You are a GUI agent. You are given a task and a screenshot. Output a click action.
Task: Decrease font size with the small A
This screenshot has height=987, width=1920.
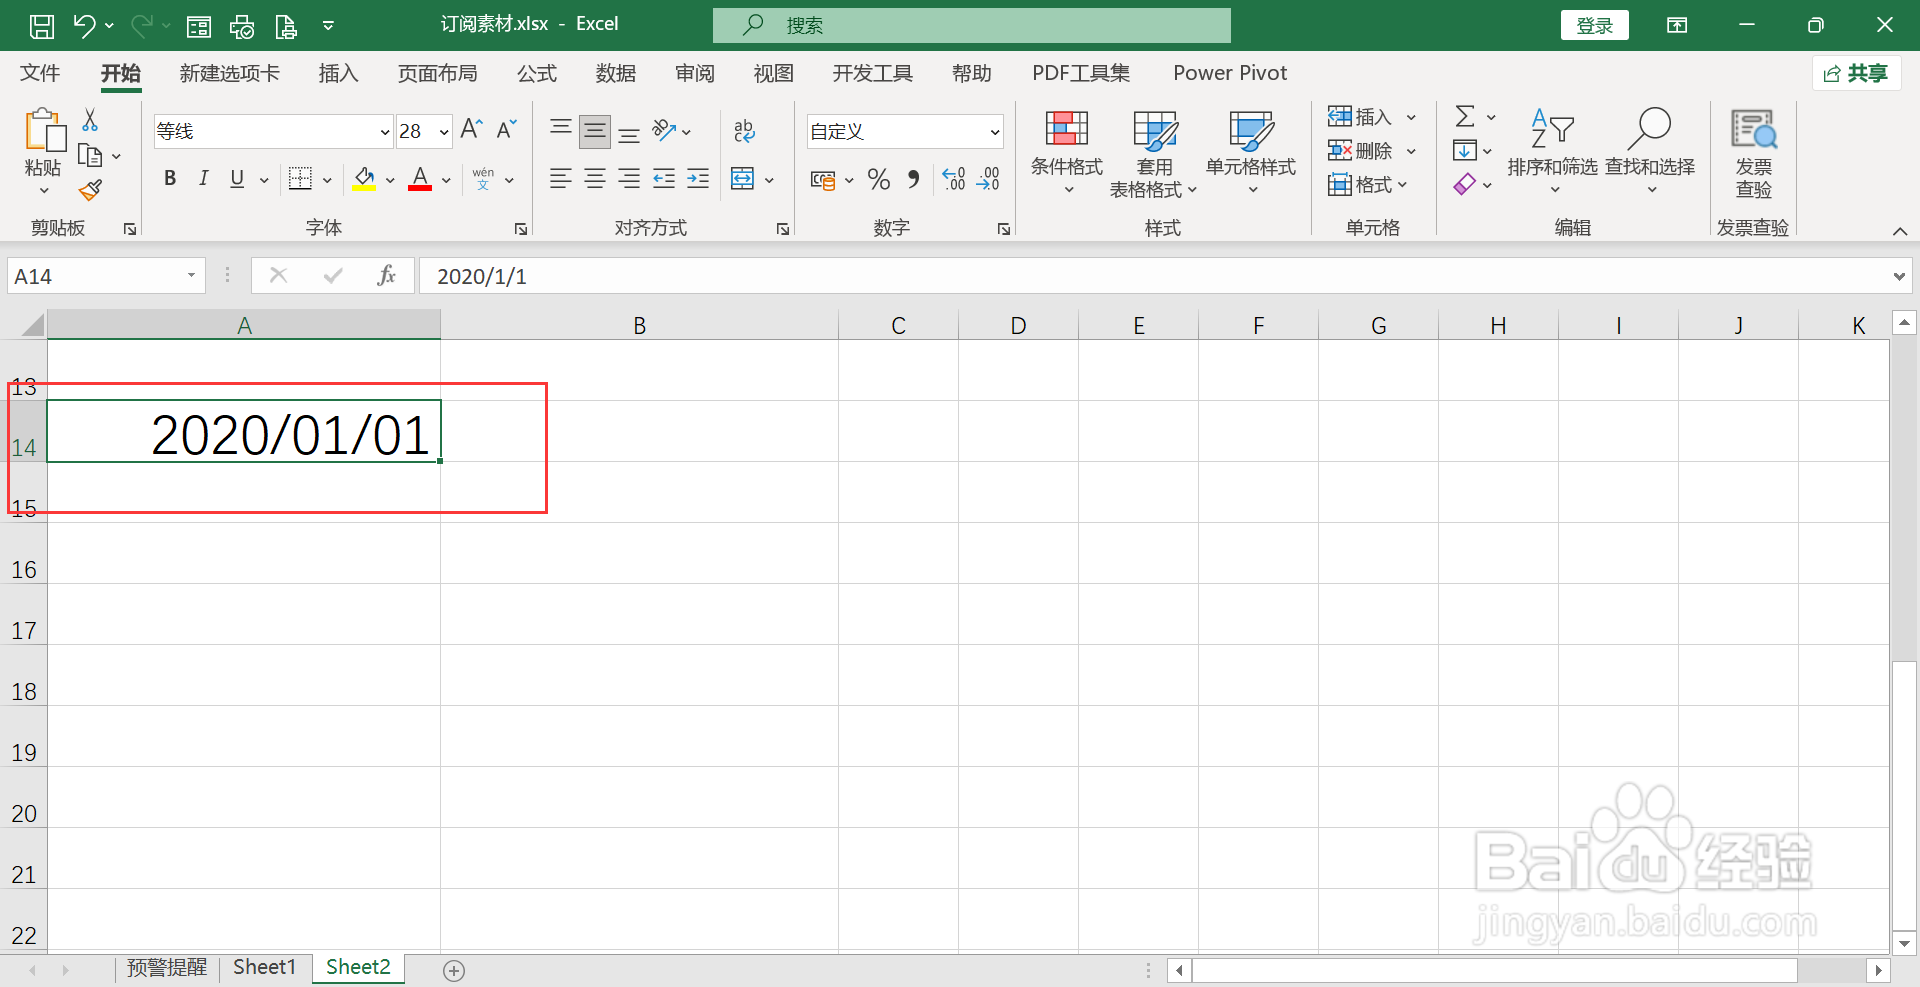click(506, 129)
